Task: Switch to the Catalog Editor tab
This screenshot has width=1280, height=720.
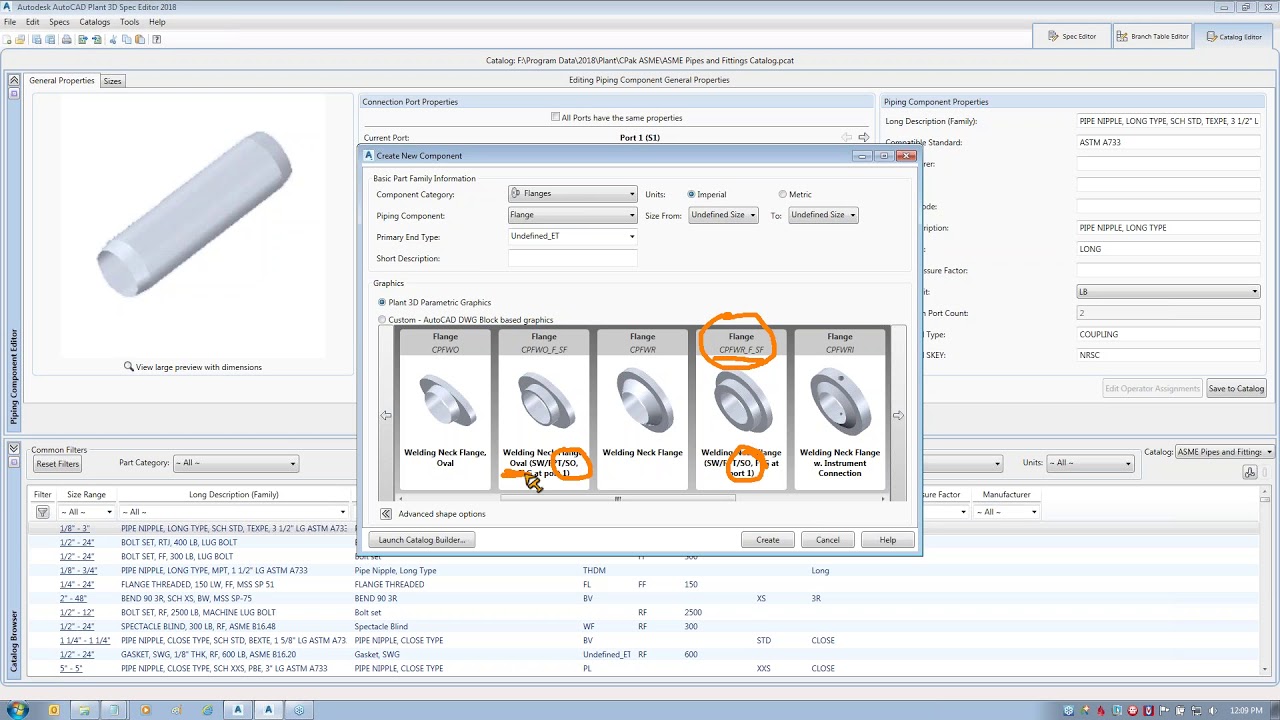Action: tap(1233, 36)
